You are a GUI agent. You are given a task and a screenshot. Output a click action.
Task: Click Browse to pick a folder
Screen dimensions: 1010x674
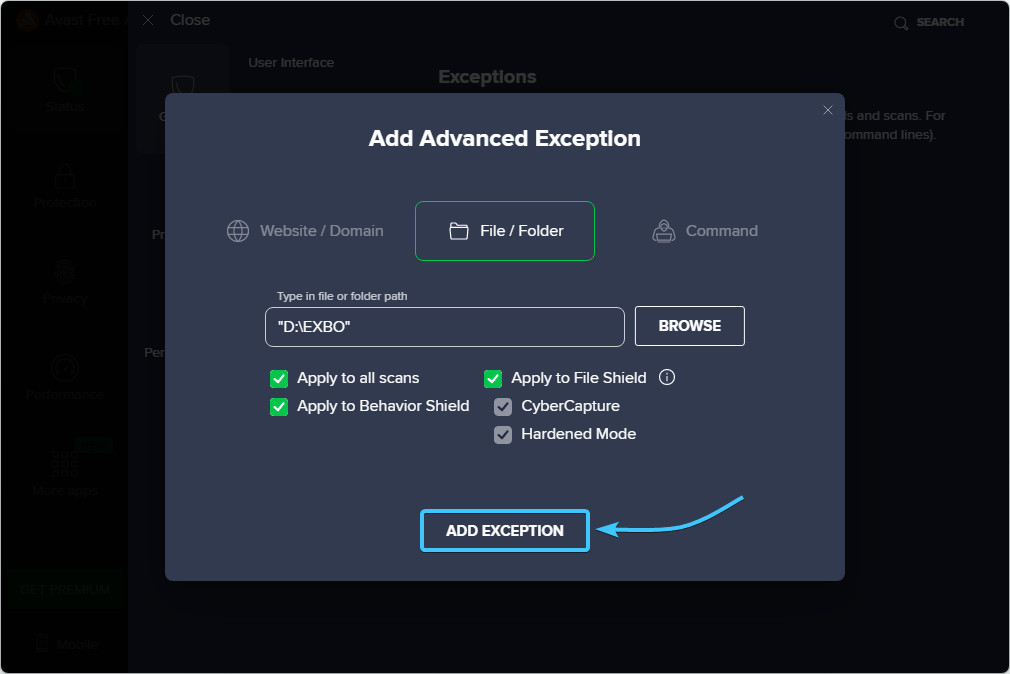coord(689,326)
